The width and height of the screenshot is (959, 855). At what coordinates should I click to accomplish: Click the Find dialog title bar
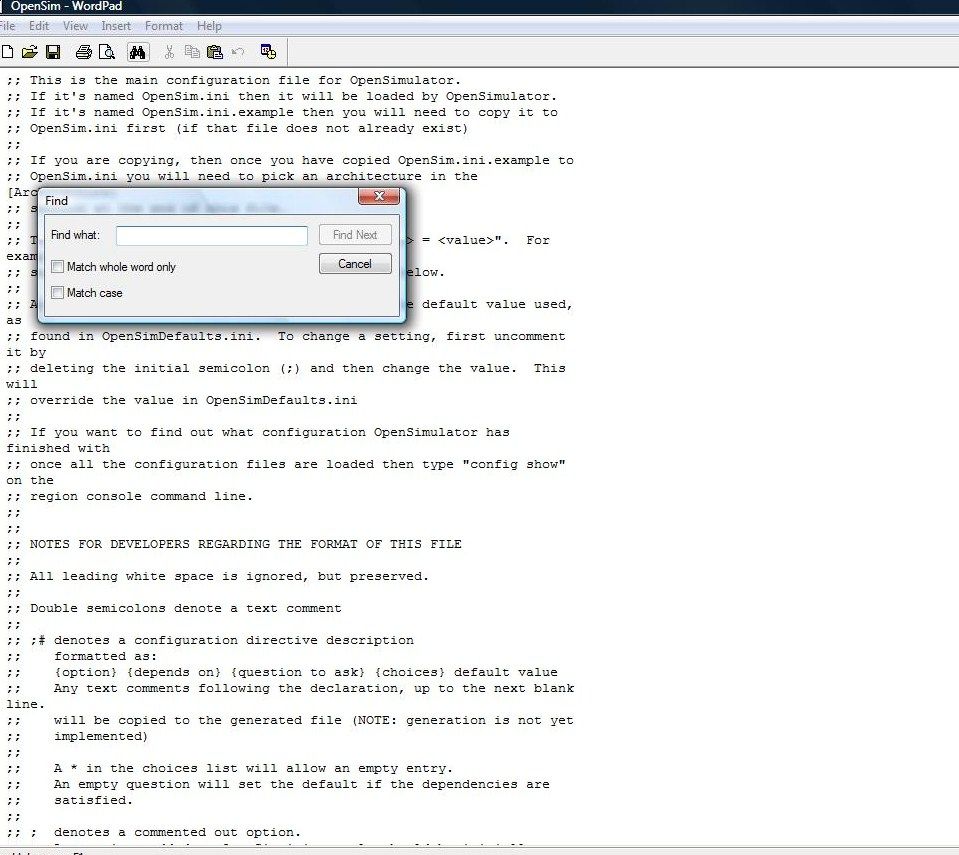coord(199,200)
